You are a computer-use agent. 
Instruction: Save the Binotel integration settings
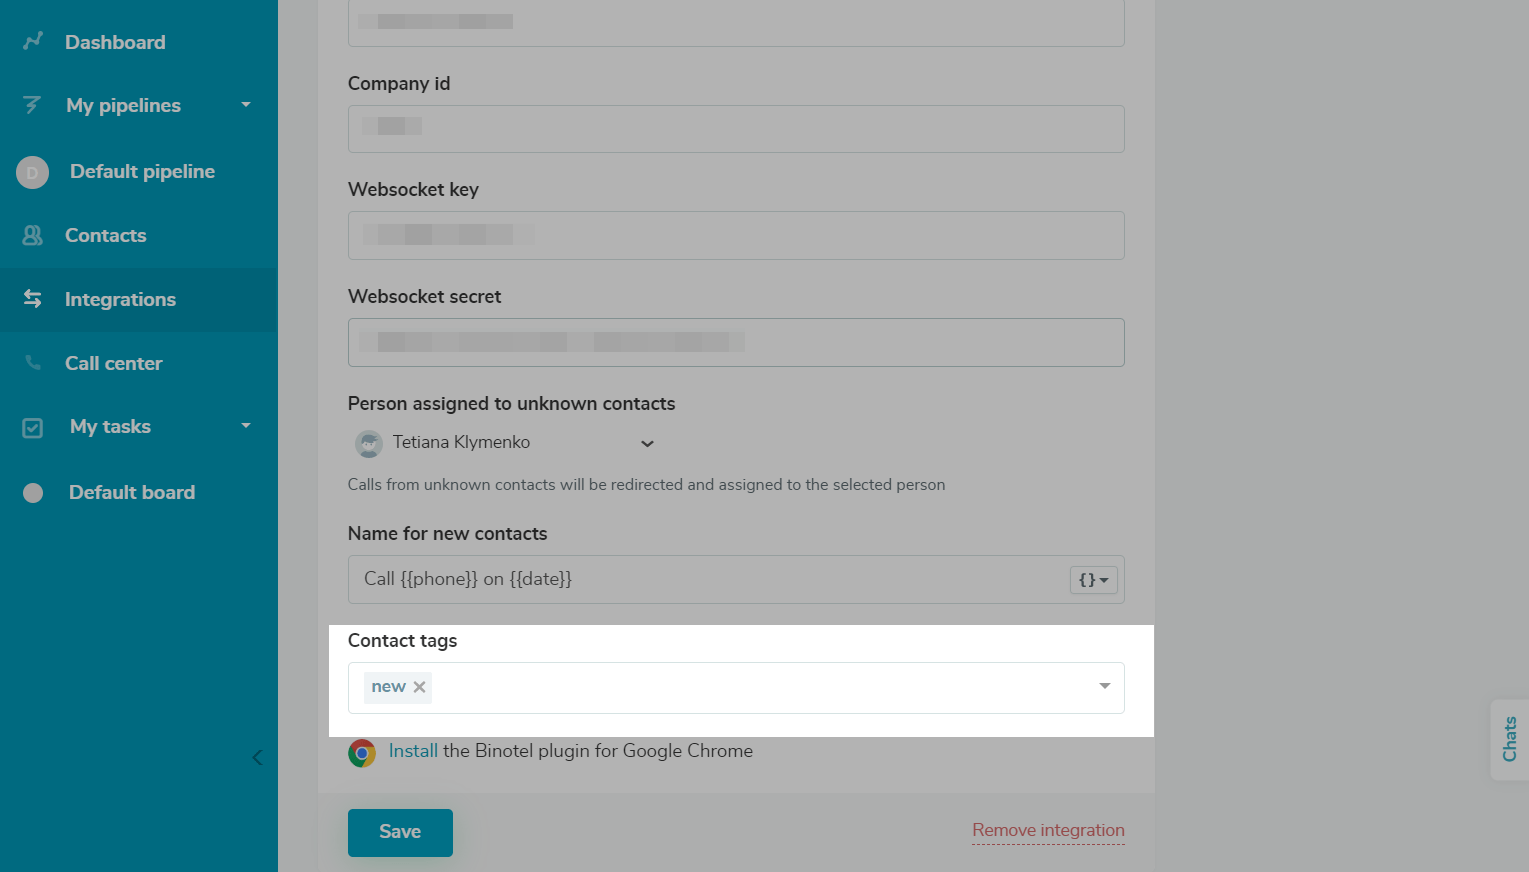[400, 832]
